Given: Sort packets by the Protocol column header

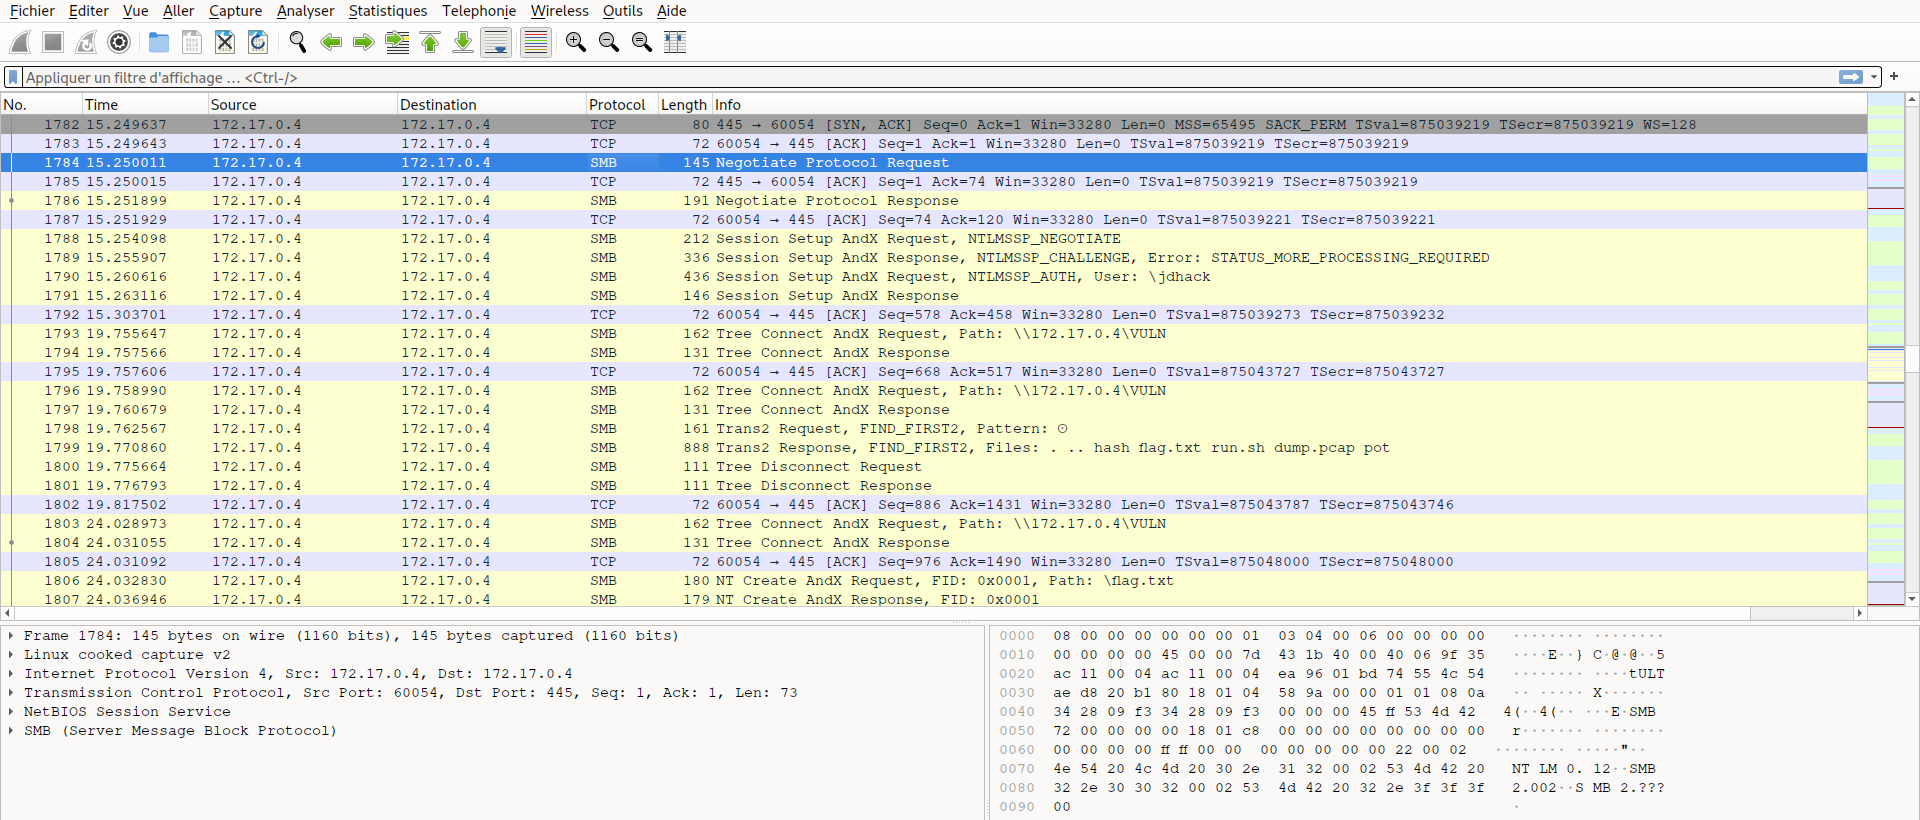Looking at the screenshot, I should point(617,105).
